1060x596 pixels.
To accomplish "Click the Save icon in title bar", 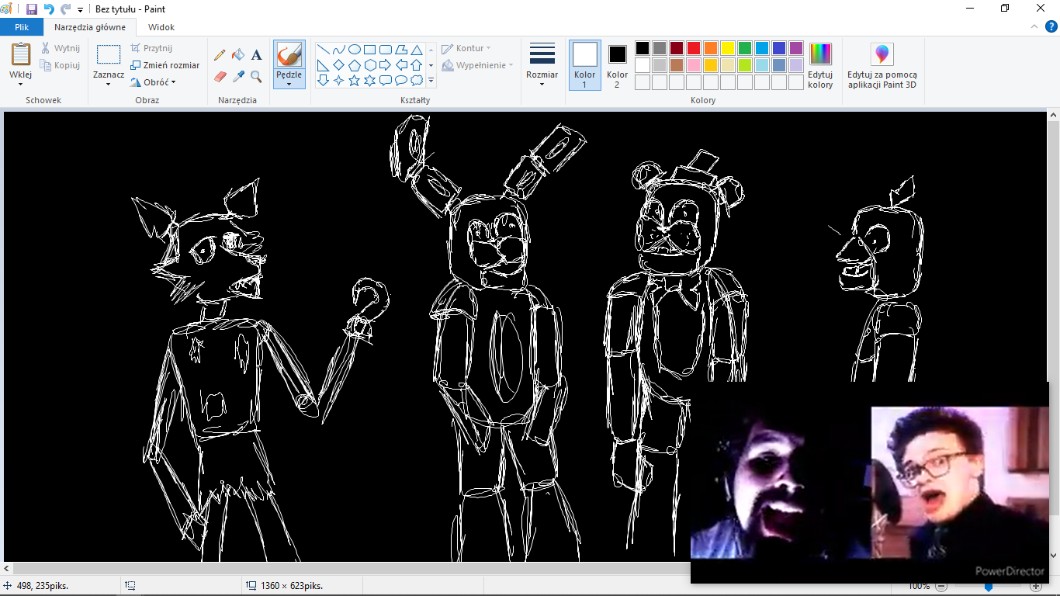I will [31, 9].
